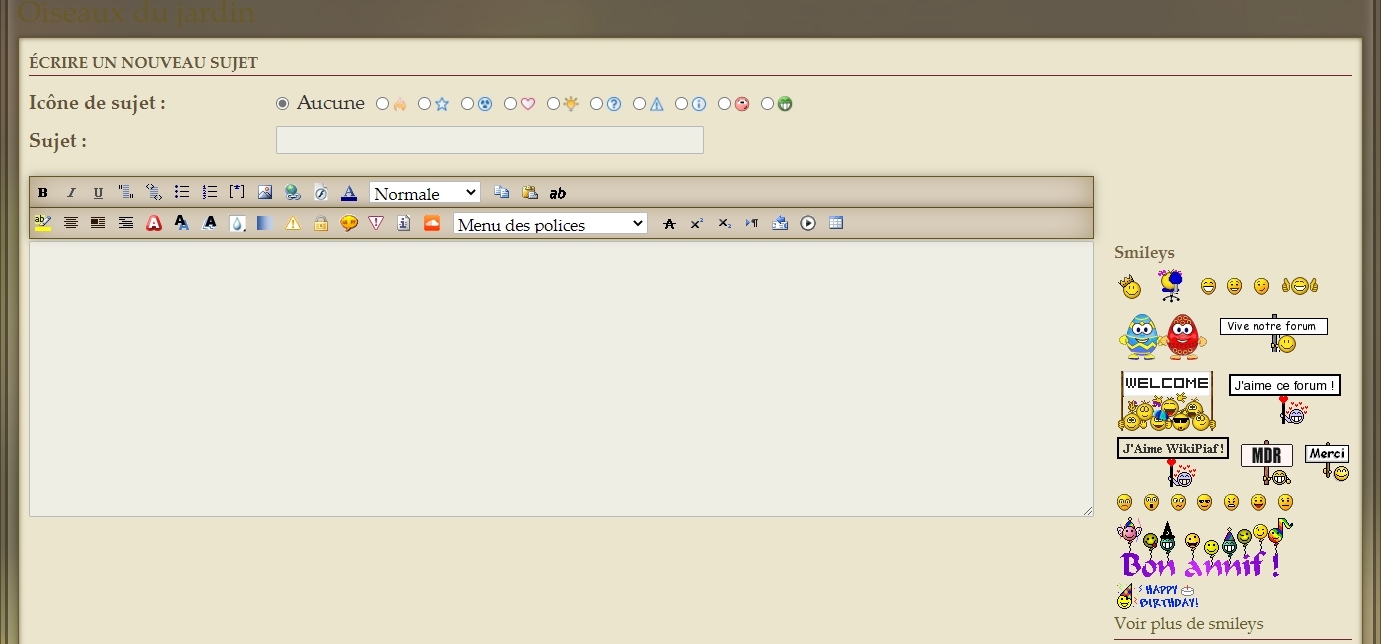Apply subscript formatting

pos(725,223)
